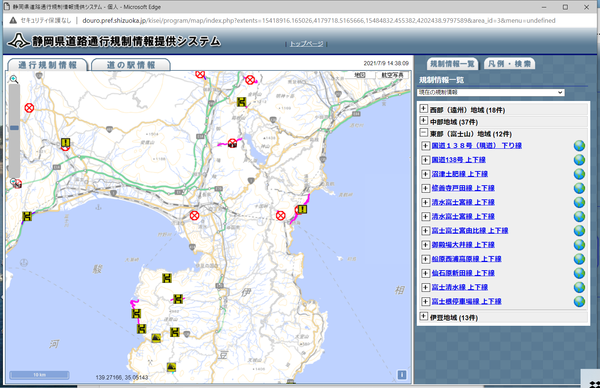This screenshot has height=388, width=600.
Task: Open the 通行規制情報 tab
Action: click(47, 65)
